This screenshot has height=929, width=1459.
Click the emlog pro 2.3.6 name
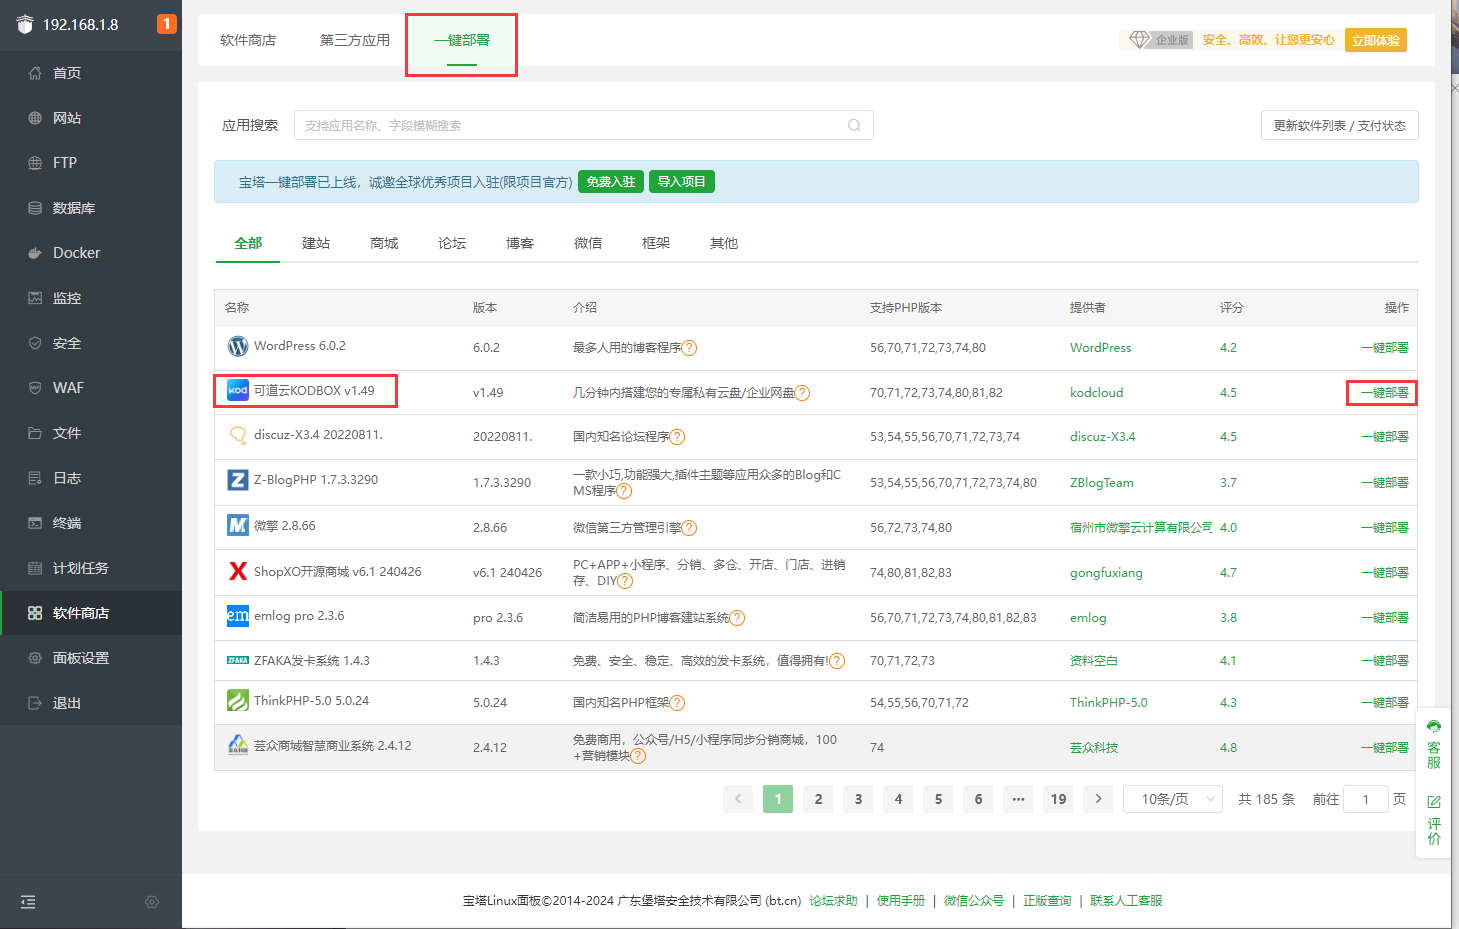pos(299,616)
